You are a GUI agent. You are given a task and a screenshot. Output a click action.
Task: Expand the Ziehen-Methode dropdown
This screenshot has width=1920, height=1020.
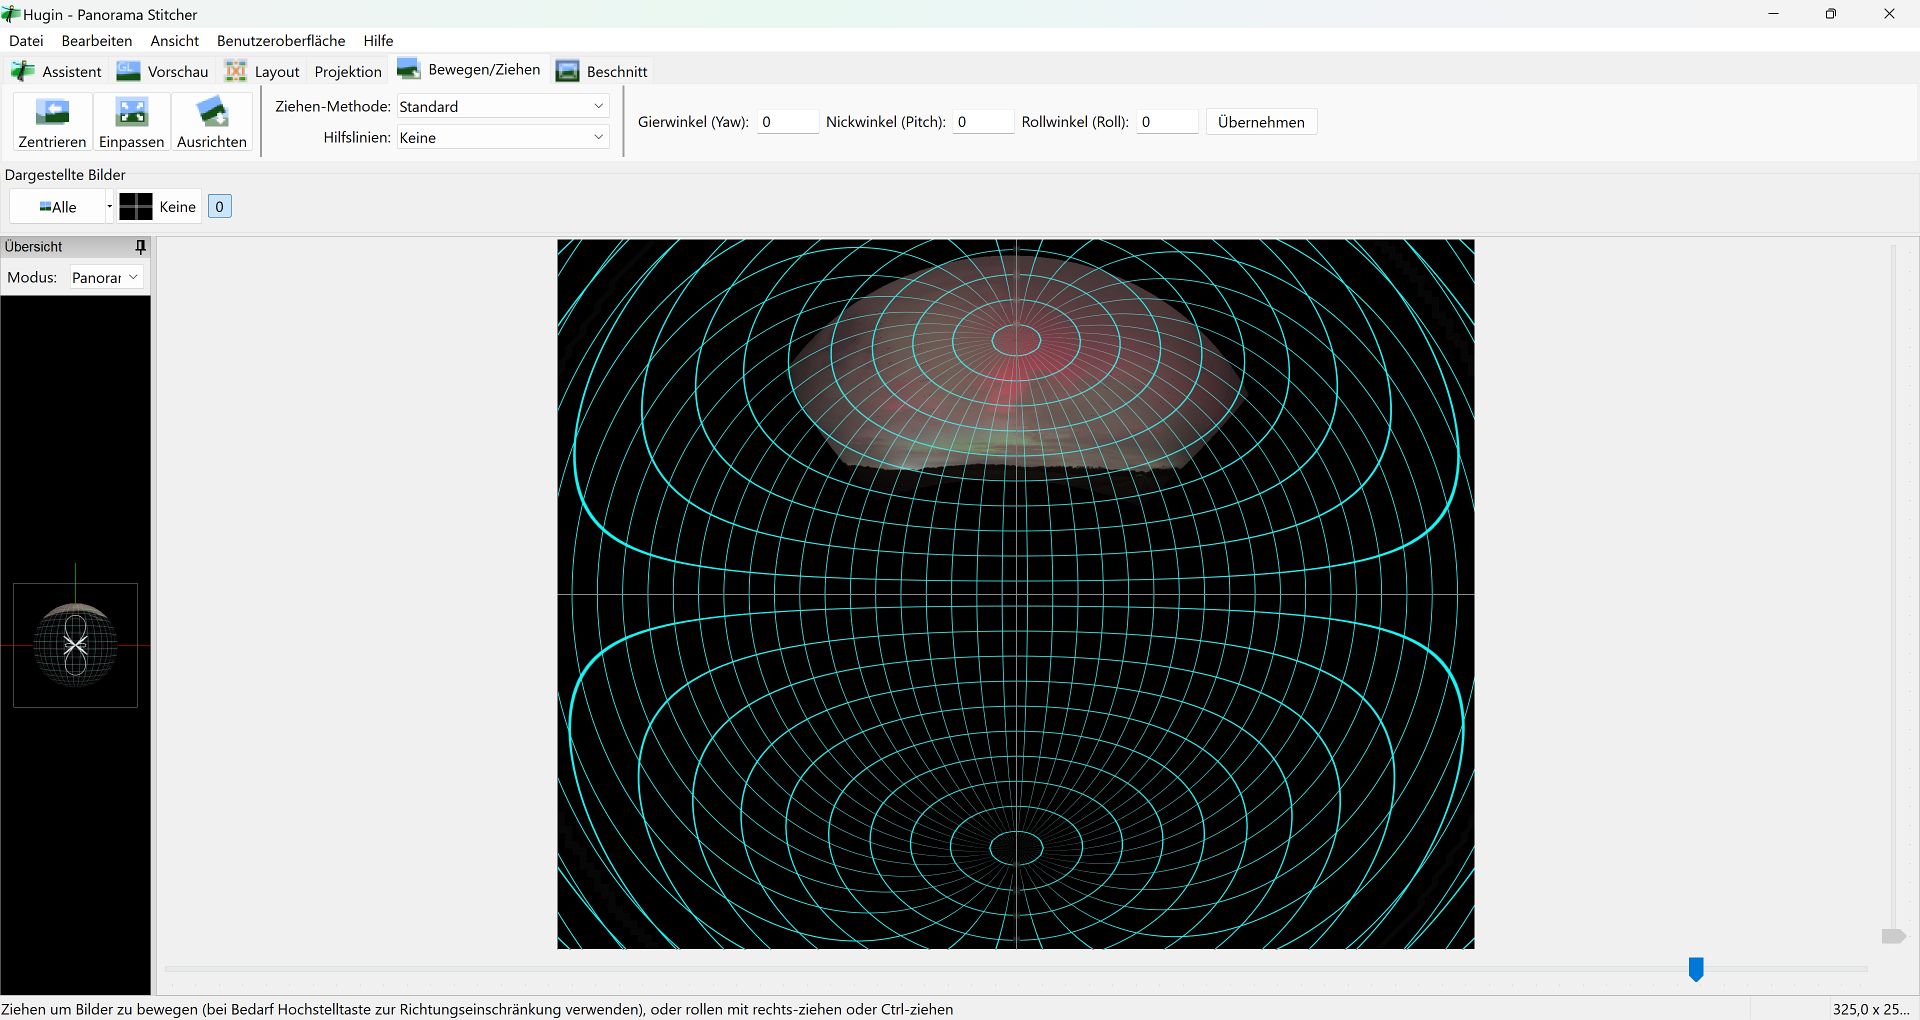[x=502, y=106]
